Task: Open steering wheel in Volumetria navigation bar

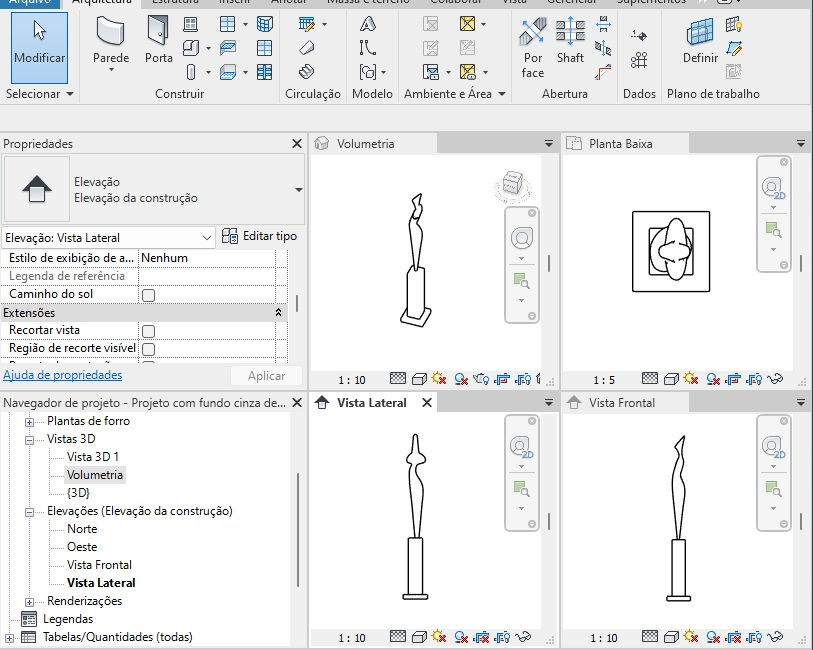Action: pyautogui.click(x=522, y=238)
